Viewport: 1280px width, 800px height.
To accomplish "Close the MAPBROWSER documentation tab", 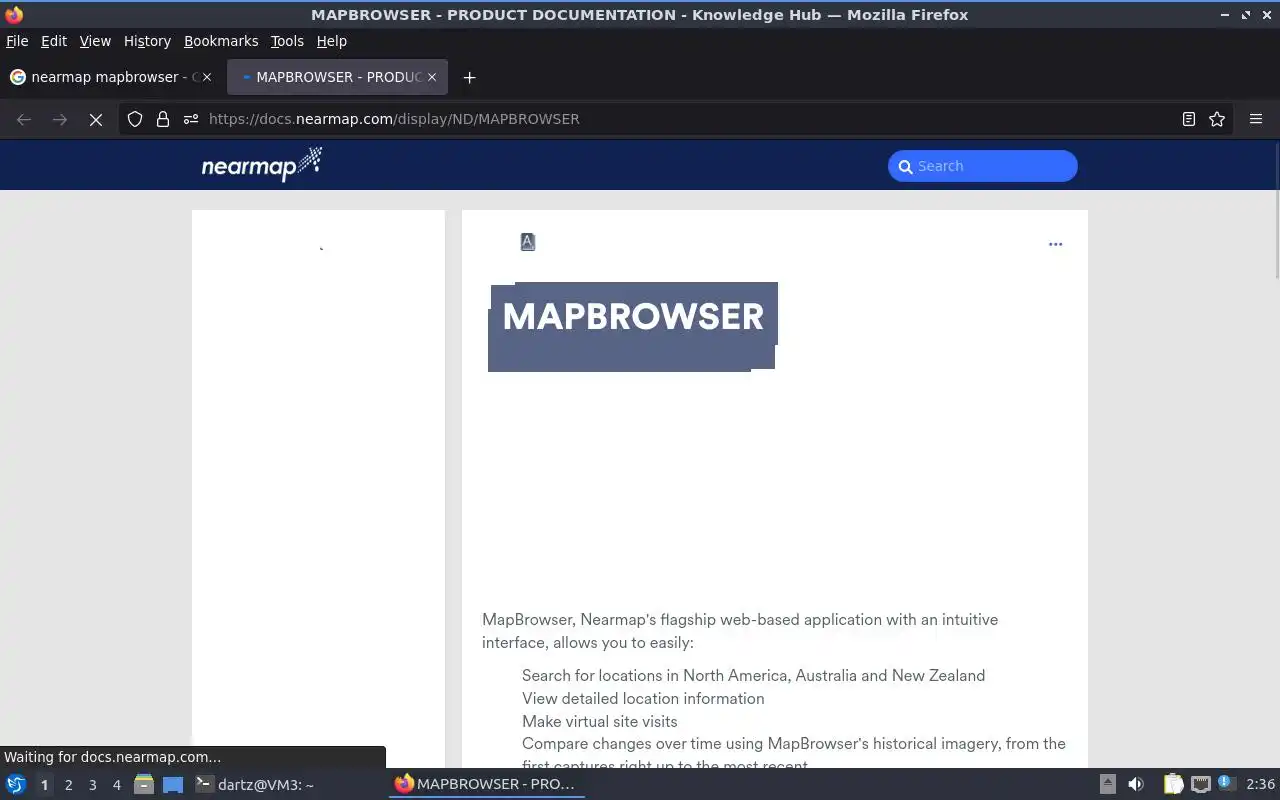I will pyautogui.click(x=432, y=77).
